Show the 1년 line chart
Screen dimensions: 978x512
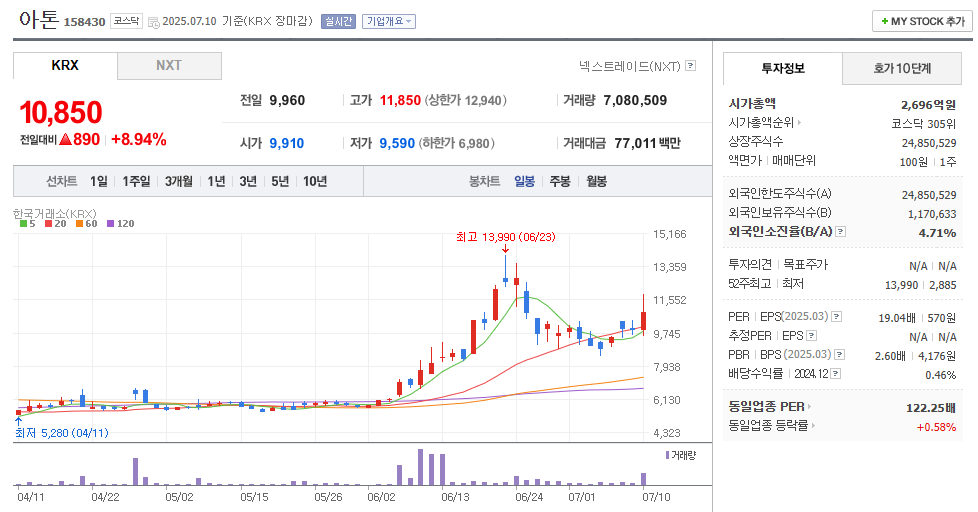pos(216,181)
